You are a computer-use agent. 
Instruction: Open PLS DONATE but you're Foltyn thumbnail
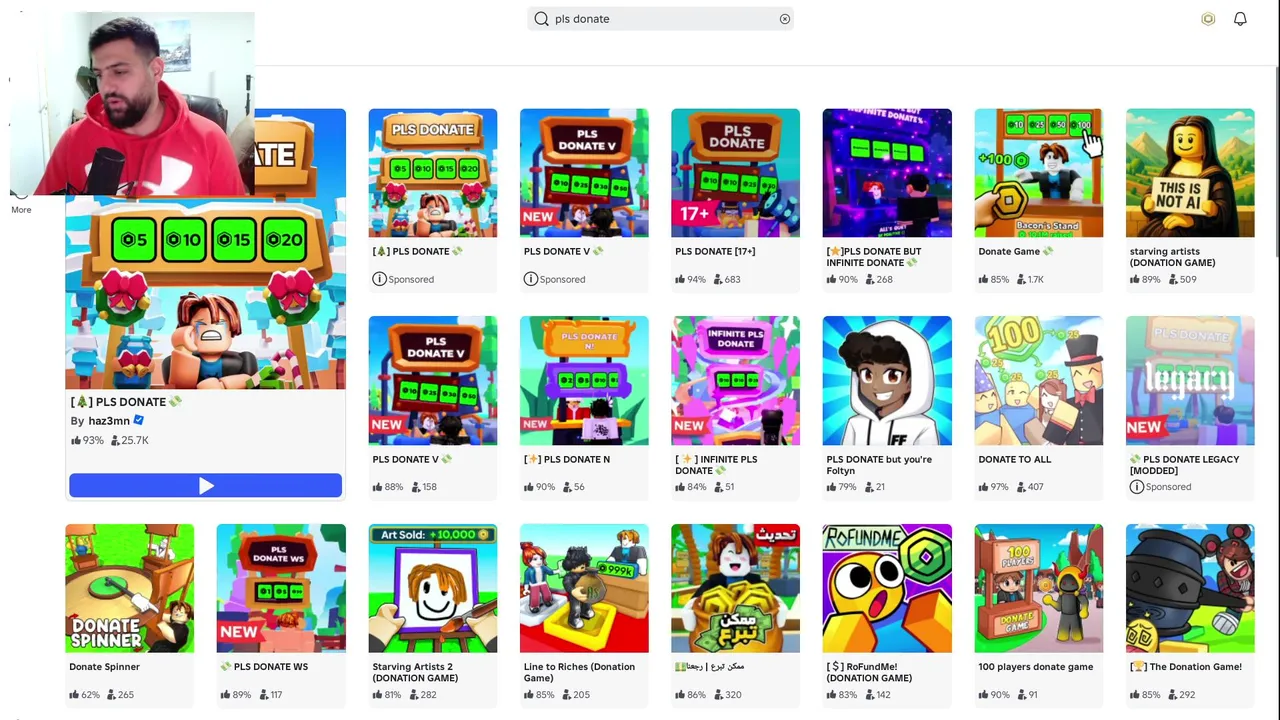(x=887, y=381)
